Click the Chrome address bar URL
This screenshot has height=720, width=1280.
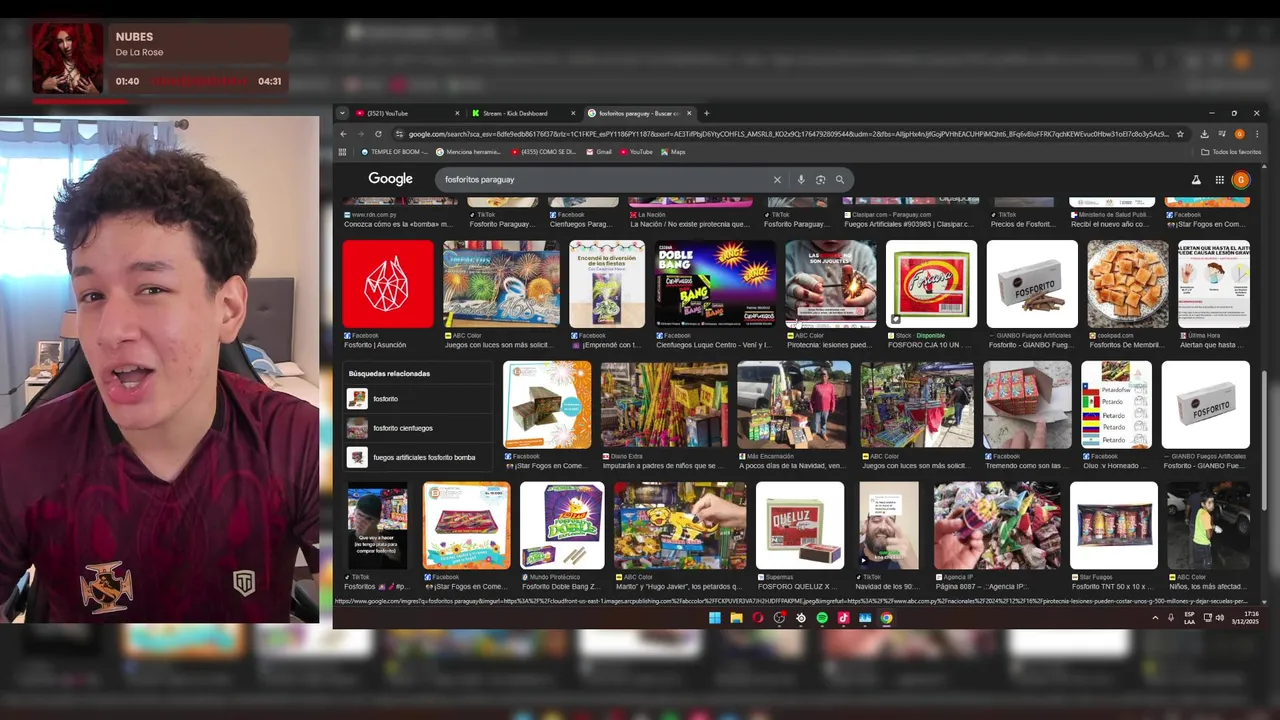tap(788, 134)
